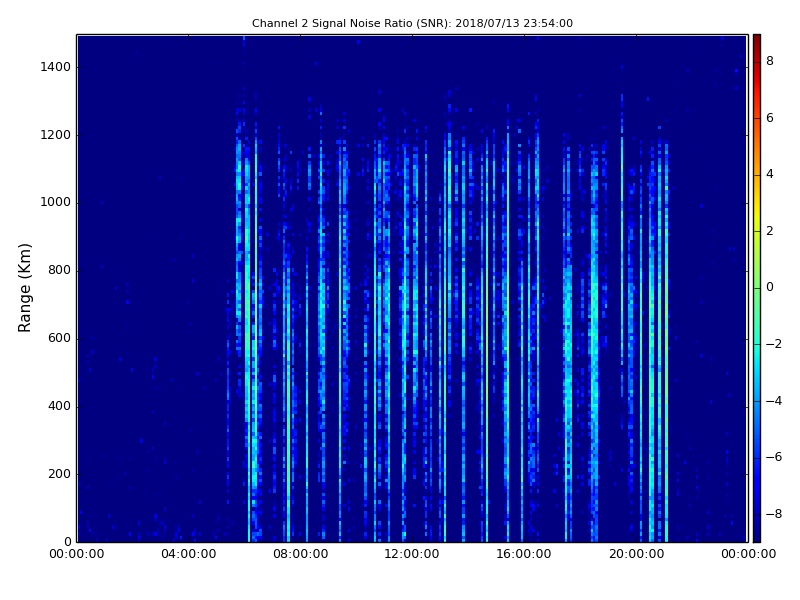This screenshot has height=600, width=800.
Task: Click the 1400 range tick label
Action: point(55,67)
